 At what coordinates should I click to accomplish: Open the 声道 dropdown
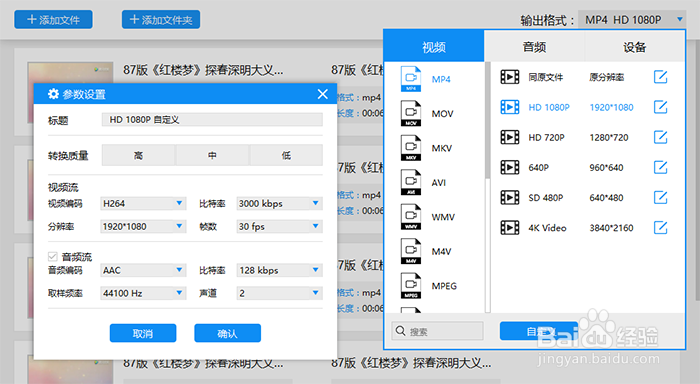coord(279,293)
